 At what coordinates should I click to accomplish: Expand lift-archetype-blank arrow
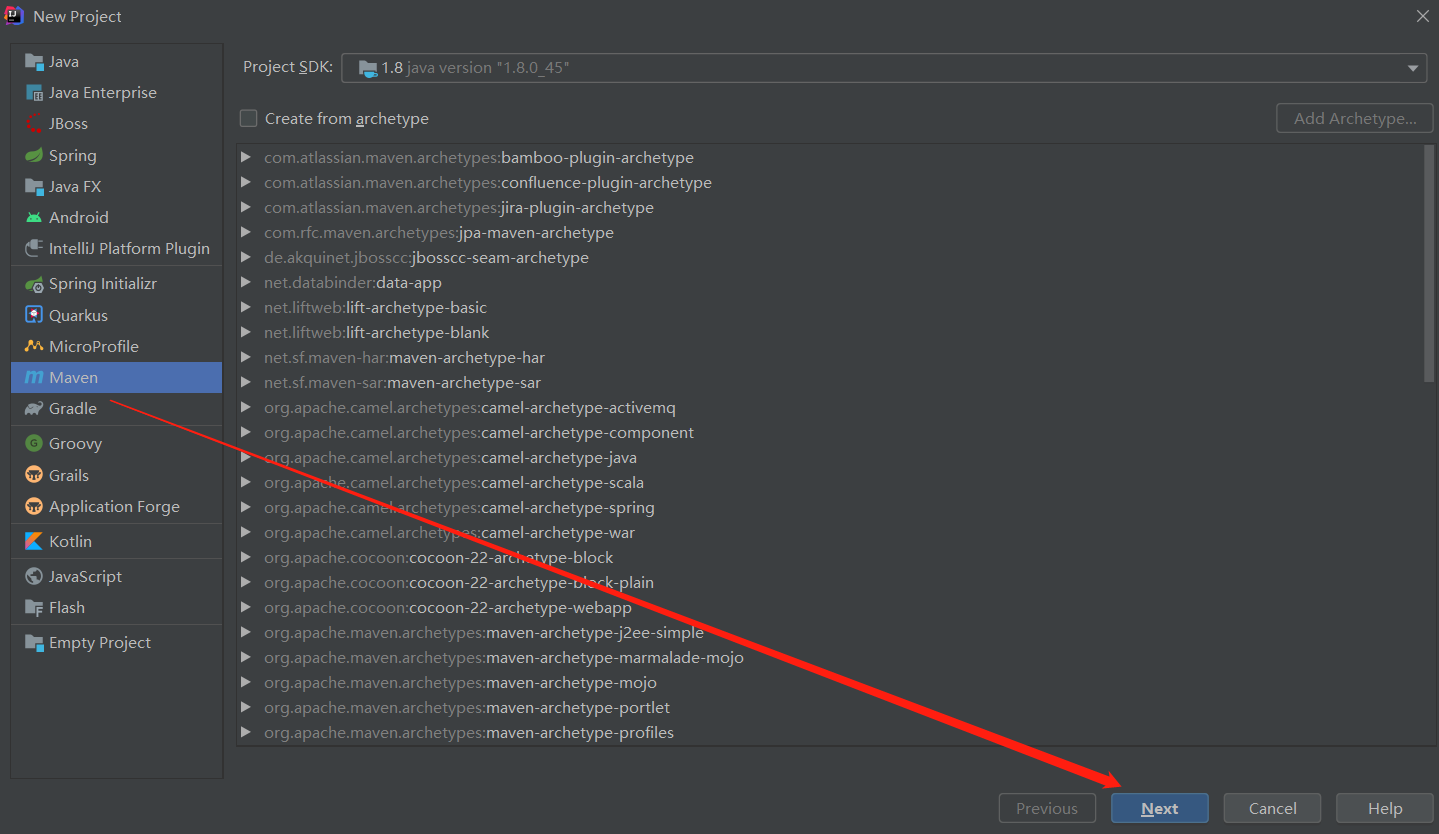pos(246,332)
